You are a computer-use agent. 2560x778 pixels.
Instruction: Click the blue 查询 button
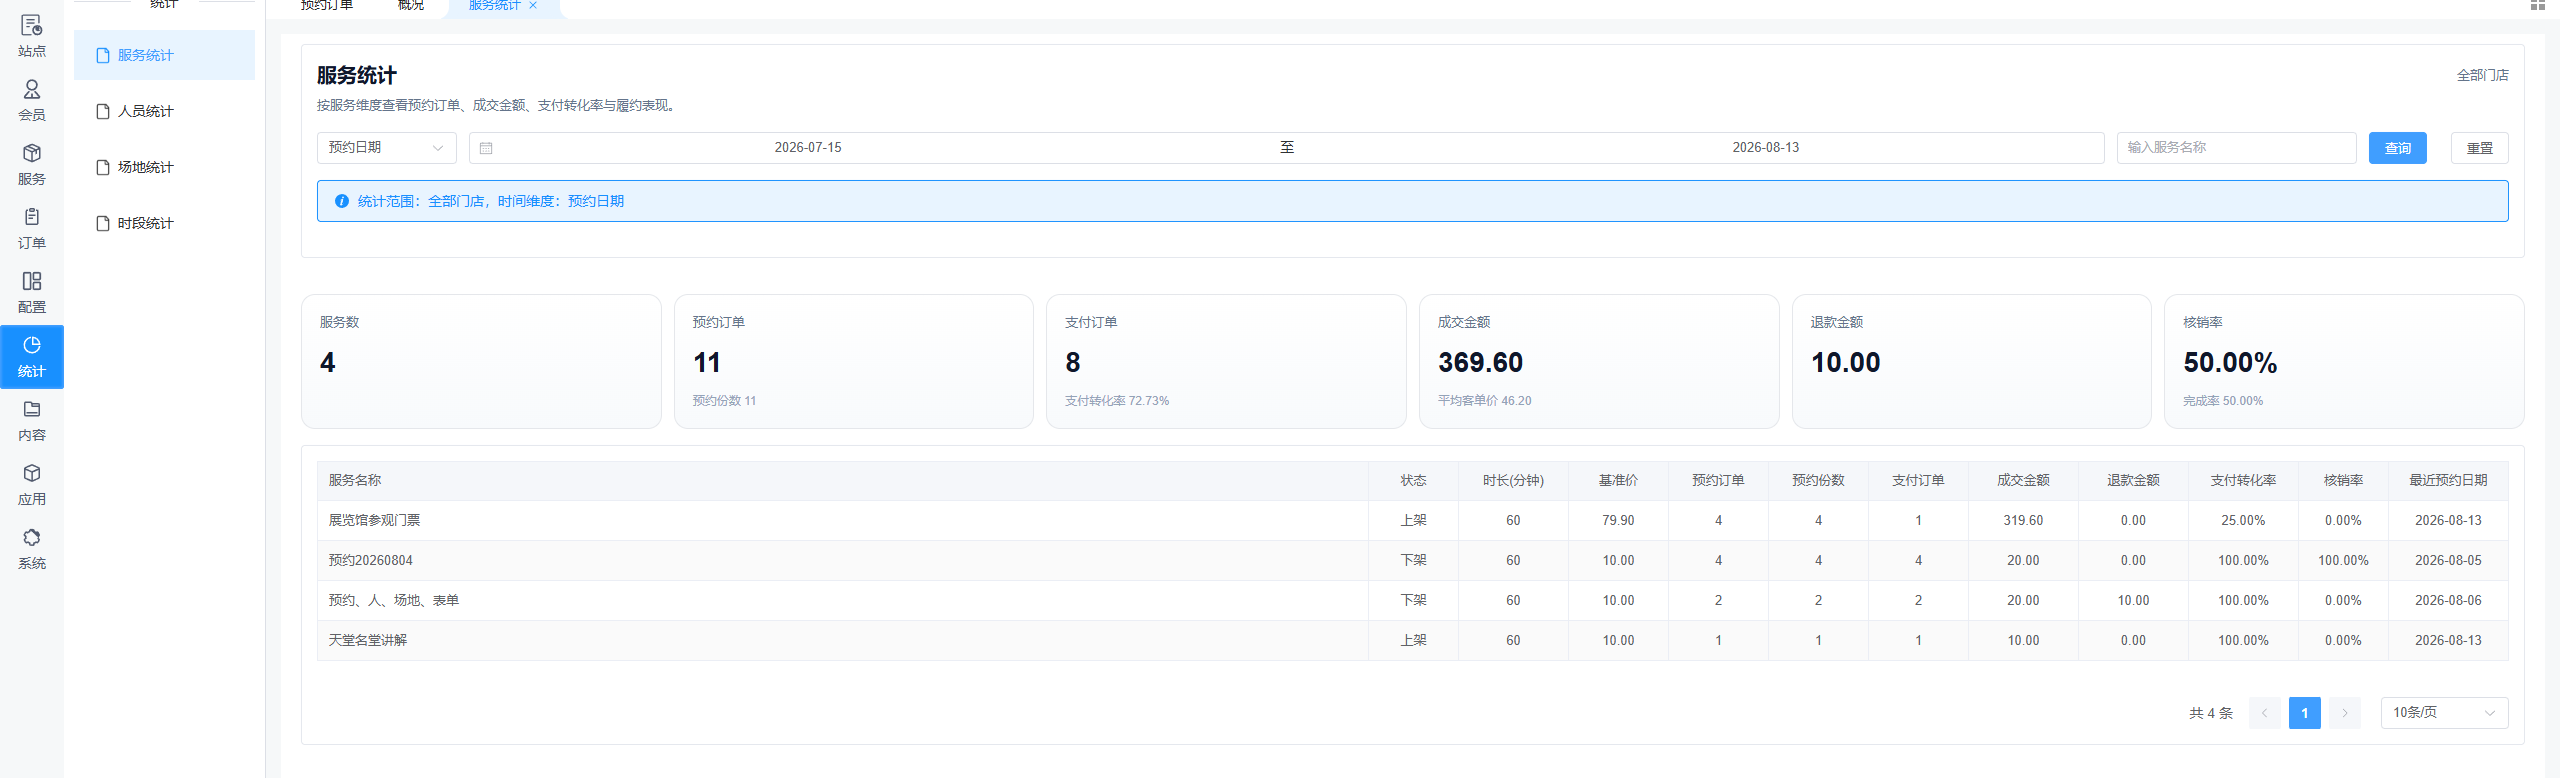coord(2397,148)
